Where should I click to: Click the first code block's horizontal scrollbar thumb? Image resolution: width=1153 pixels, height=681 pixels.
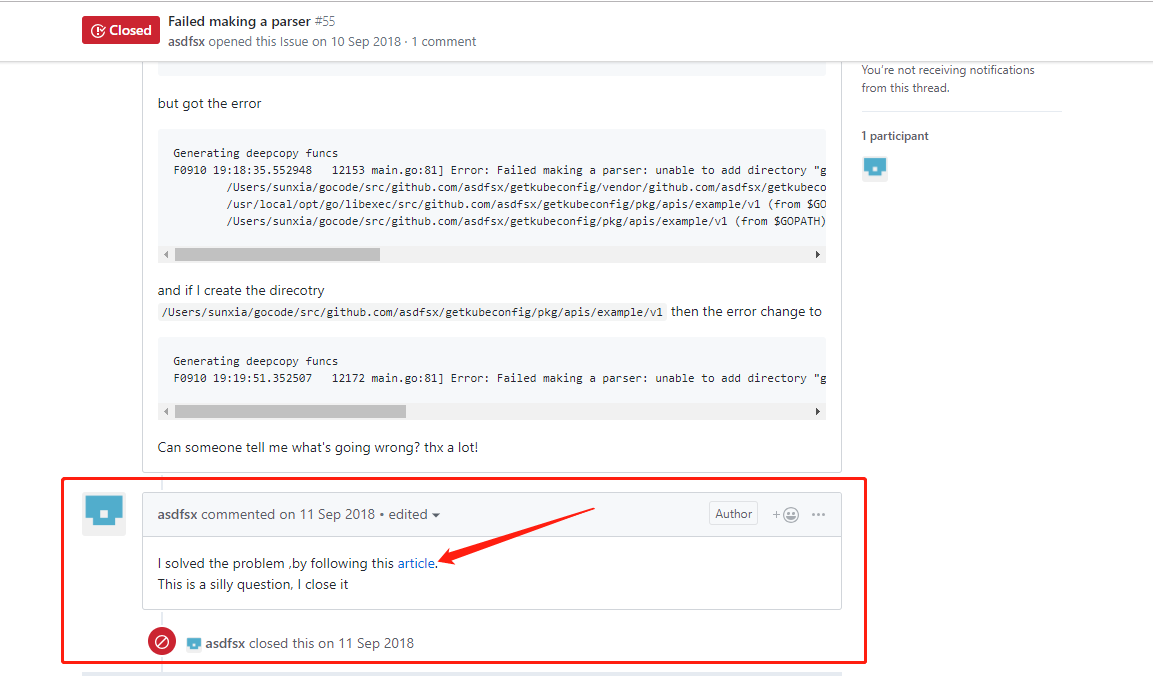point(277,254)
